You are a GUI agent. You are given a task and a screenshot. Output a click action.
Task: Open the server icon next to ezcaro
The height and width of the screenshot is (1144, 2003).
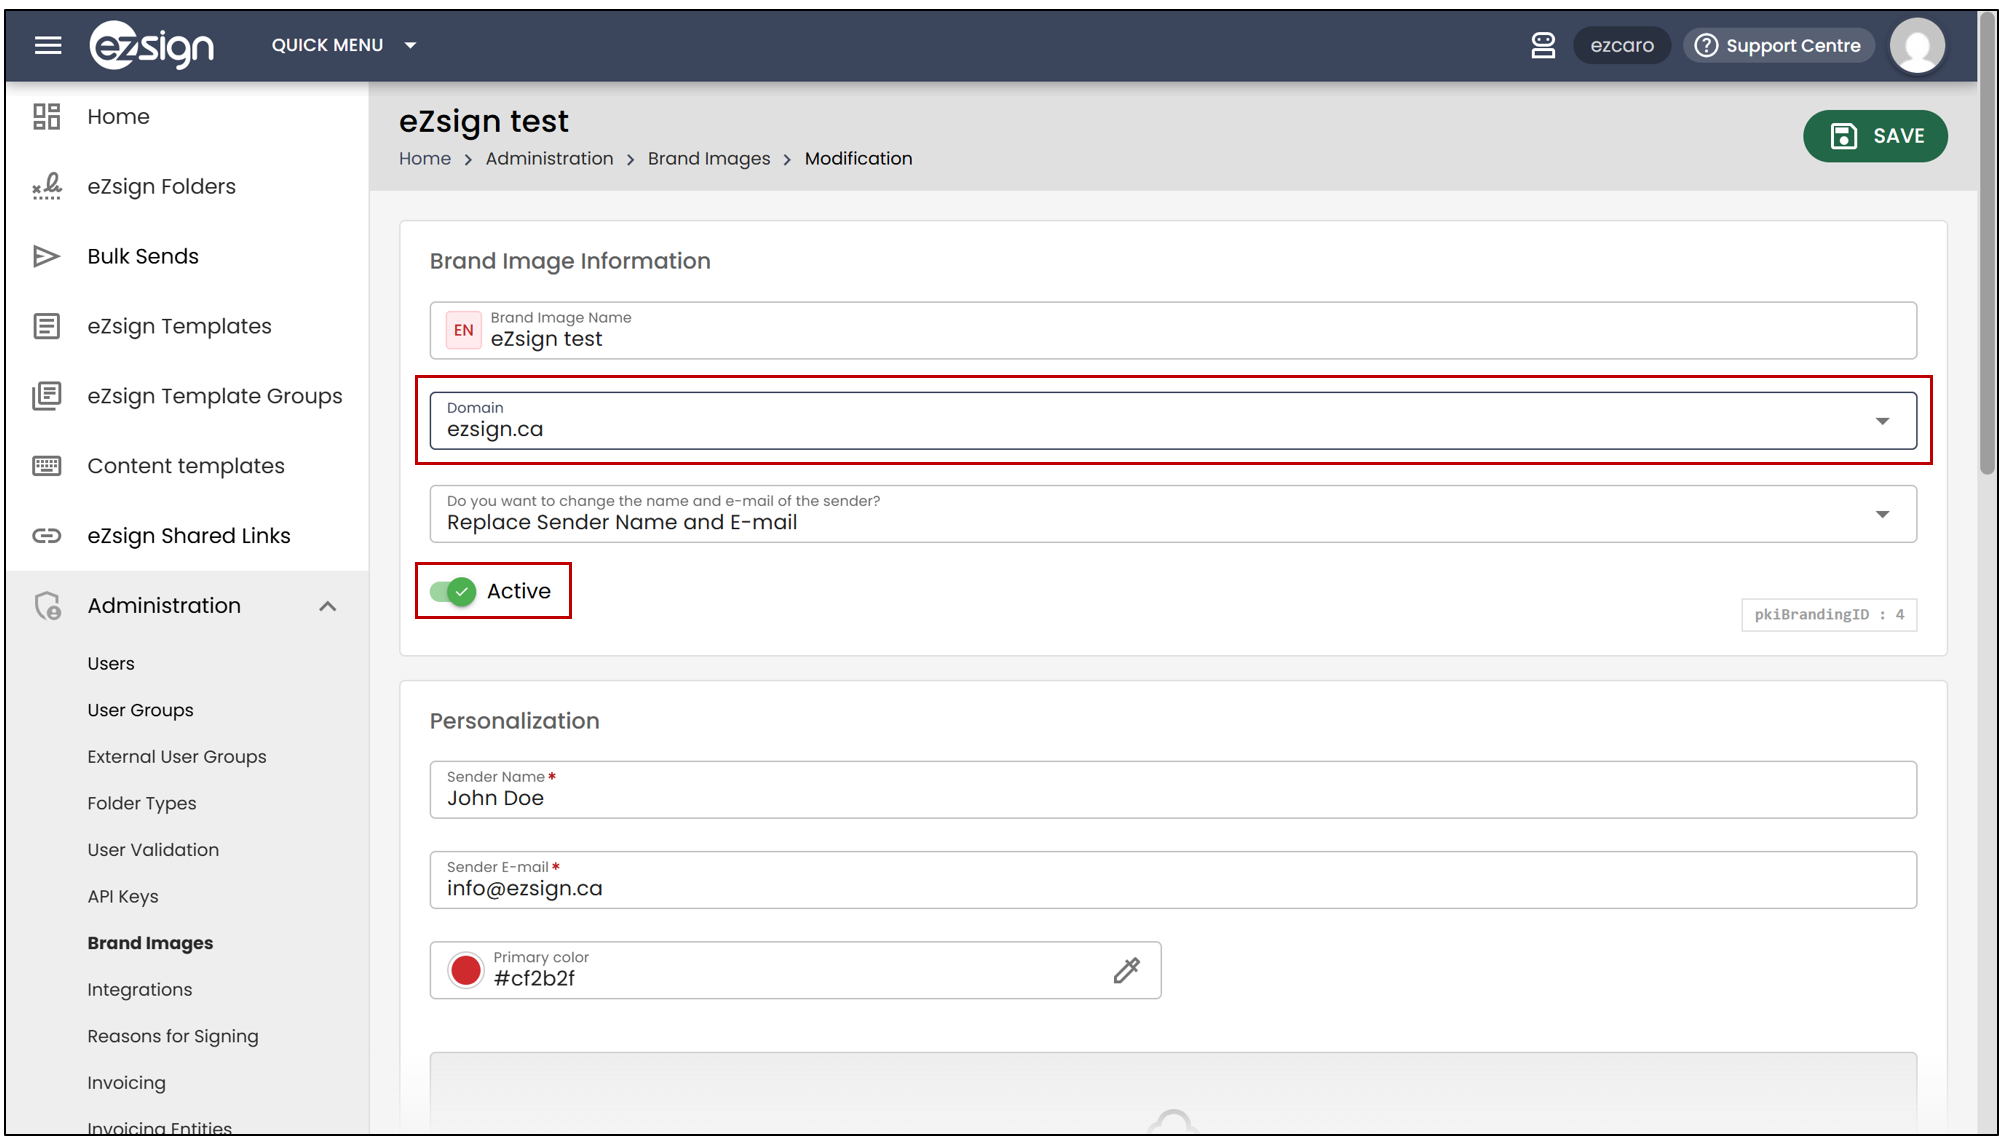point(1543,45)
